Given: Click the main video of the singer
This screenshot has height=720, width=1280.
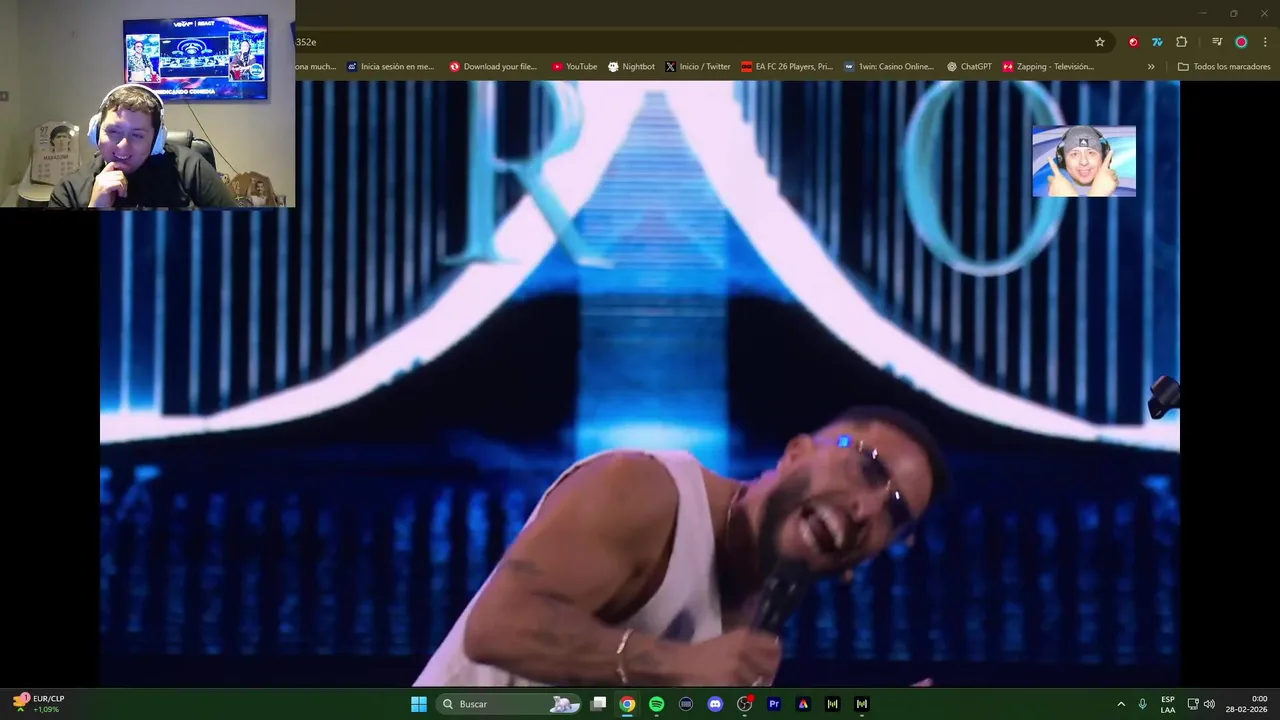Looking at the screenshot, I should (640, 383).
